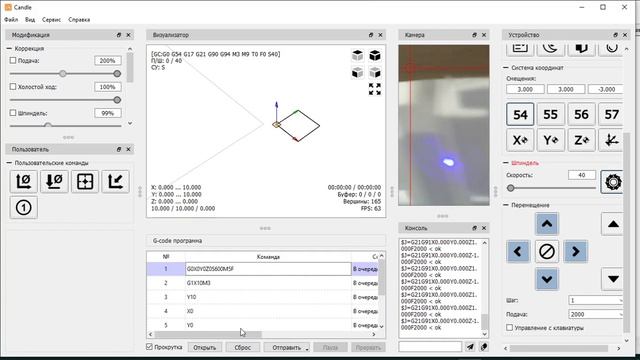Click the fit-to-view expand arrows icon

375,89
